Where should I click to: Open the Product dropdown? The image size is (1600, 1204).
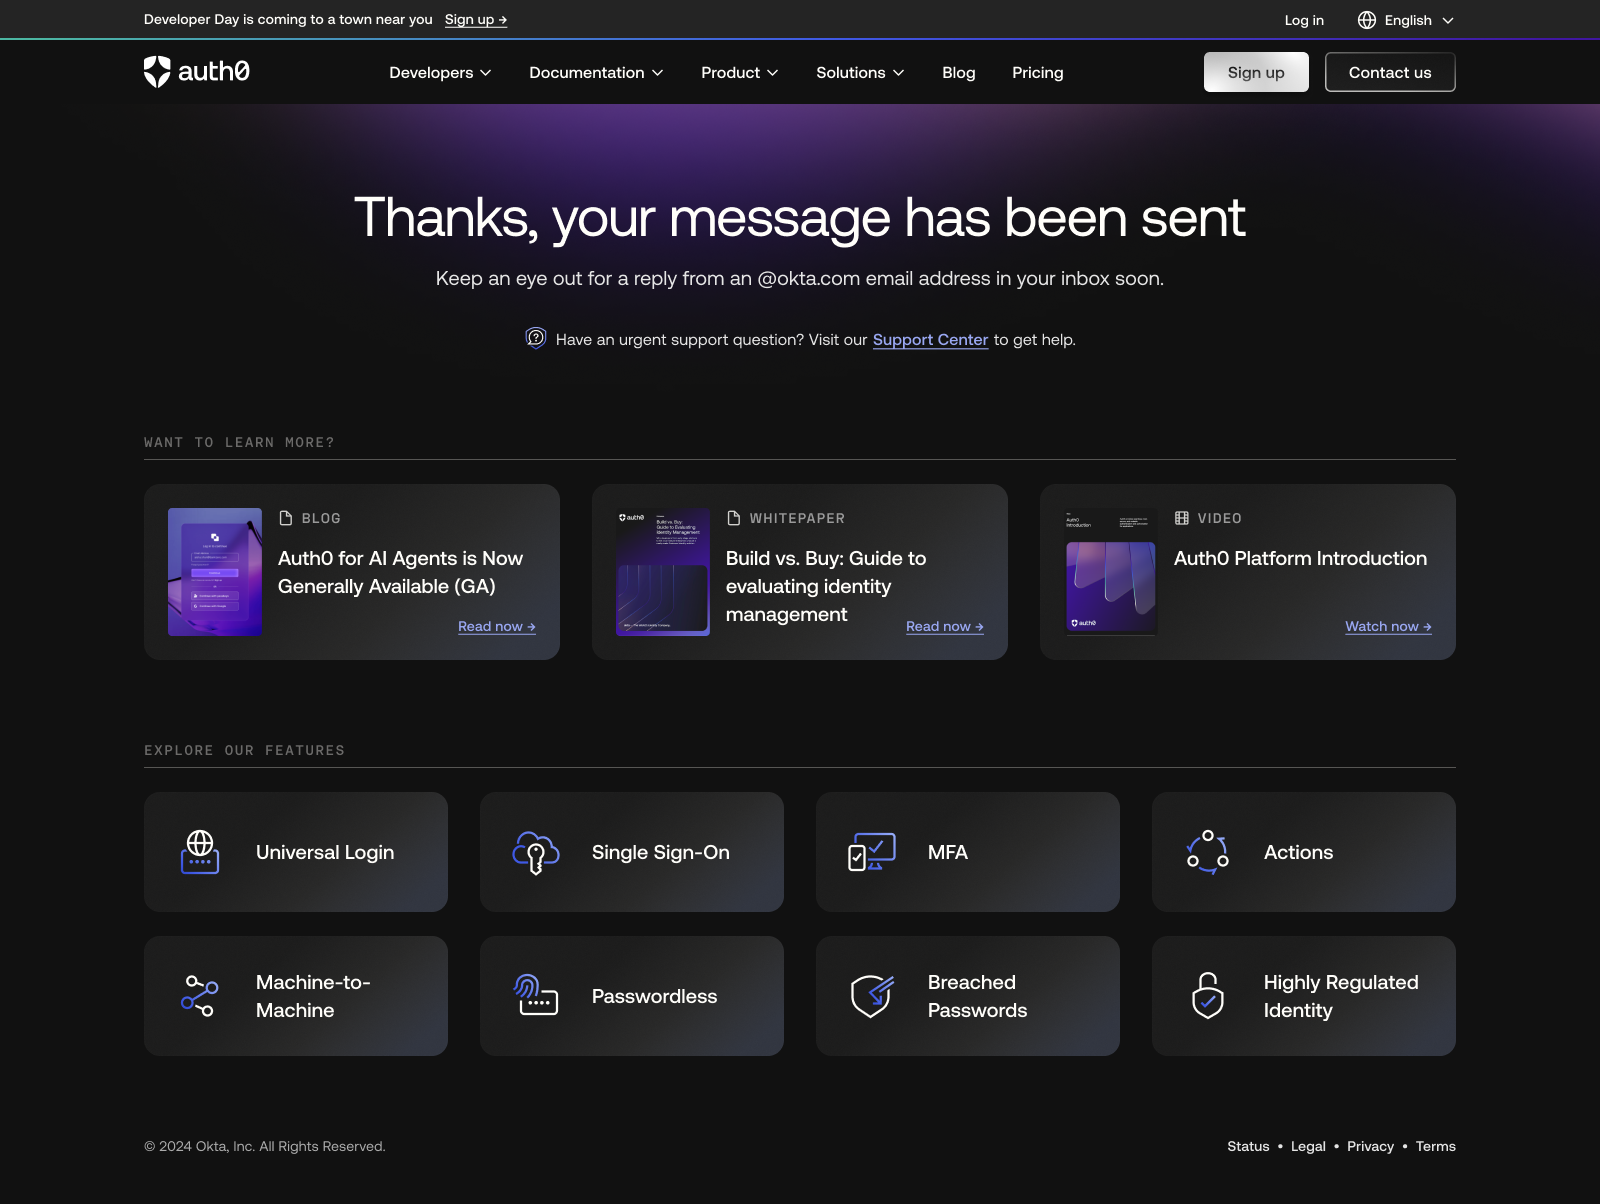pos(740,73)
